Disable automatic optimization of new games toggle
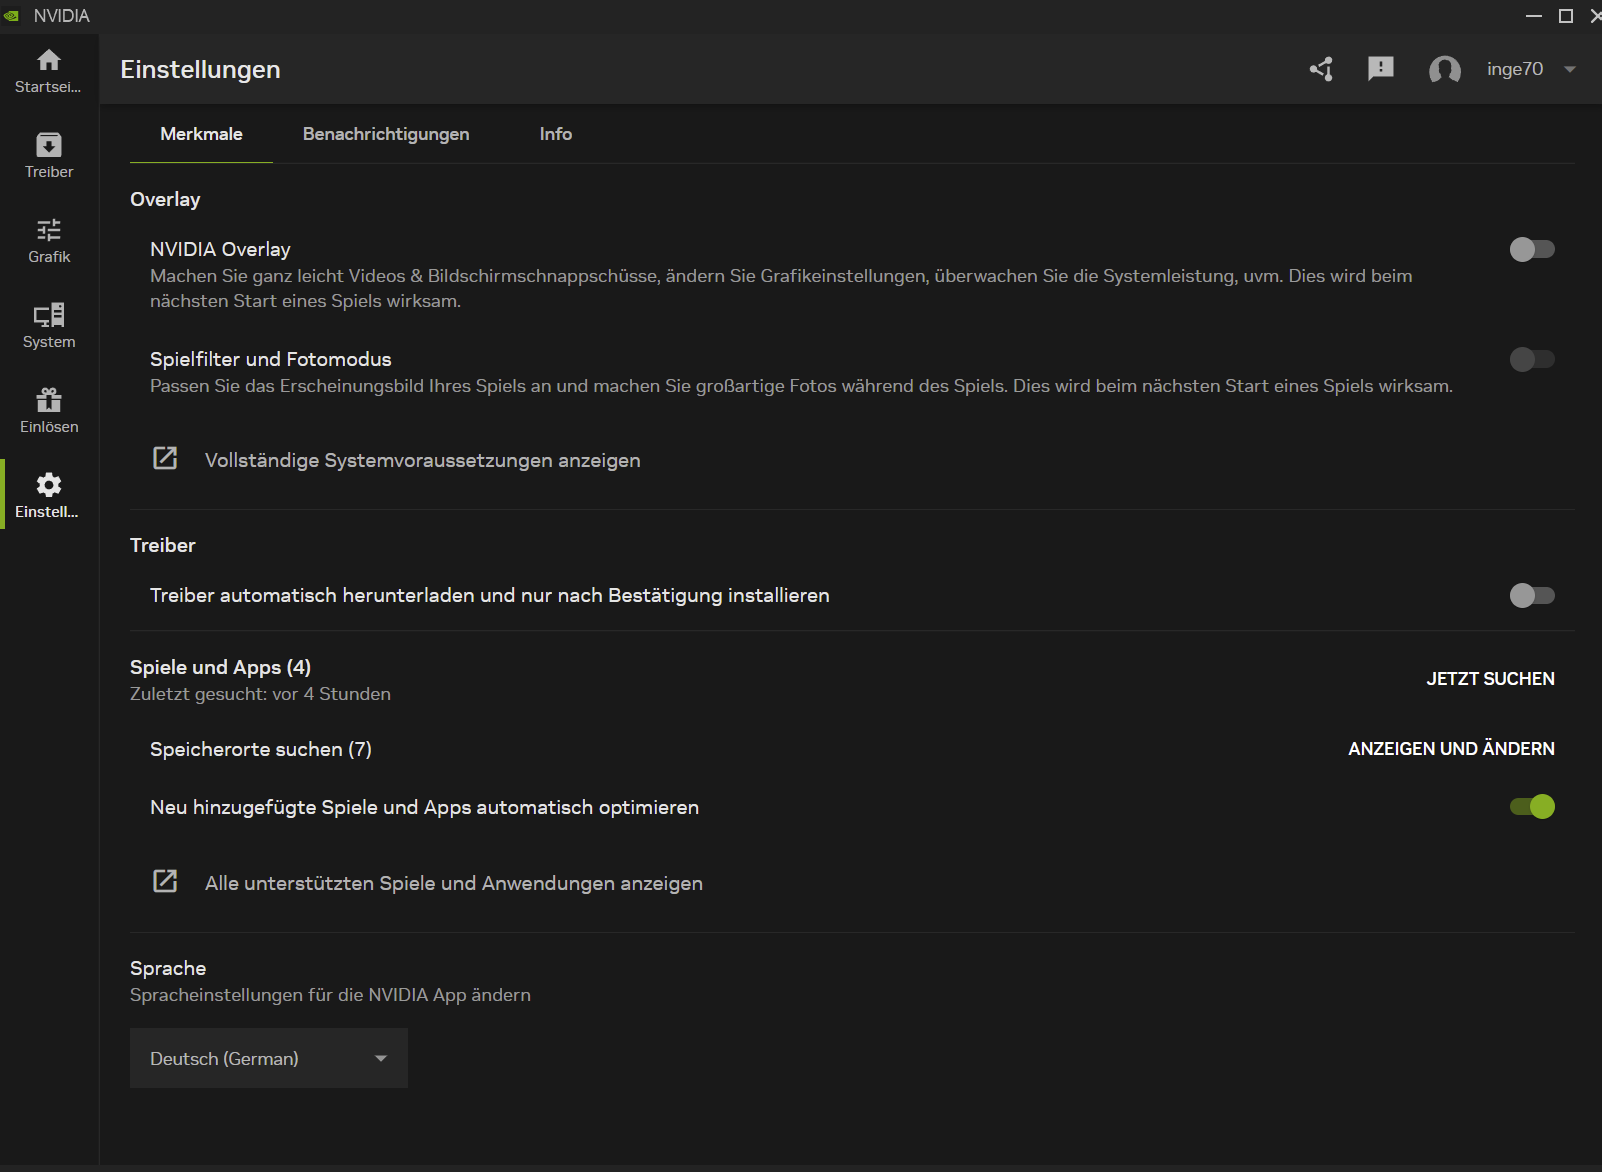The height and width of the screenshot is (1172, 1602). (x=1532, y=806)
